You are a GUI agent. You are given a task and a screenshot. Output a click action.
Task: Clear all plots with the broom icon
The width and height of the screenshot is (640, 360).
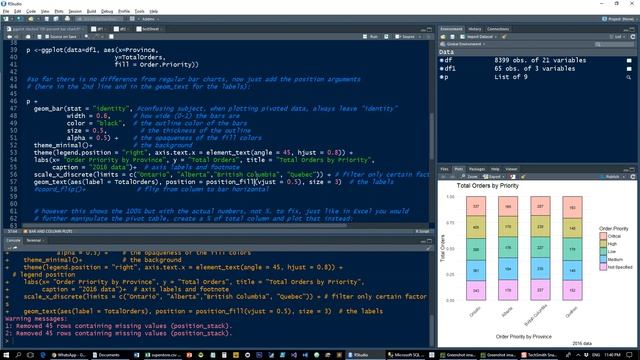point(523,177)
